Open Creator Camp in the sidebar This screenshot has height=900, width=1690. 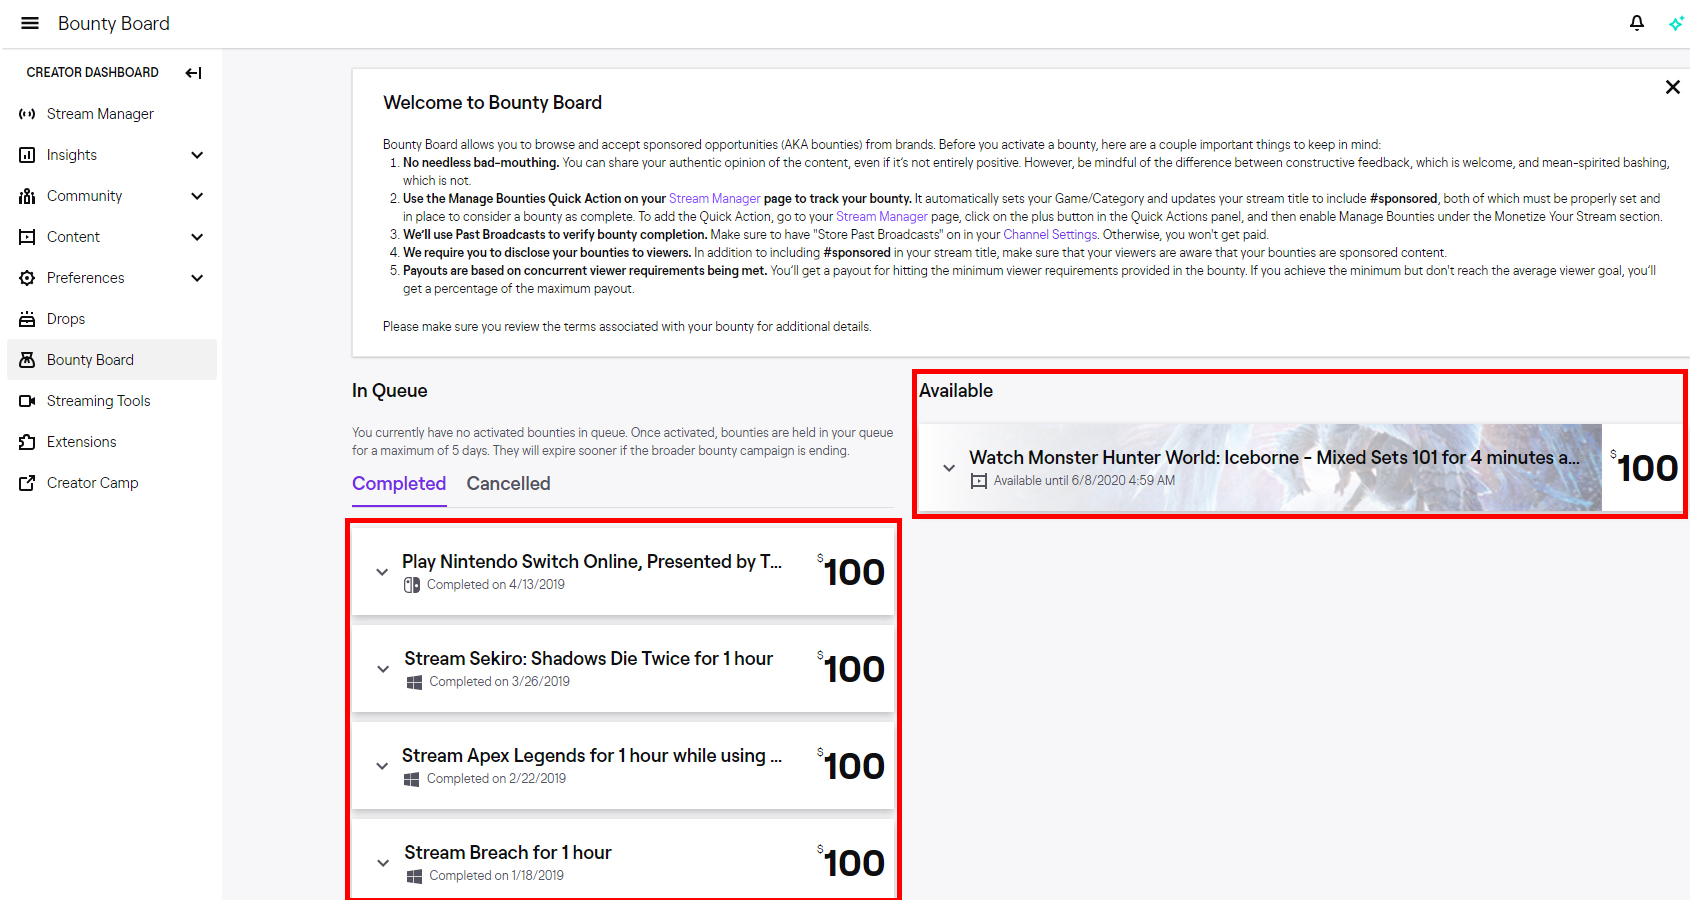click(112, 483)
